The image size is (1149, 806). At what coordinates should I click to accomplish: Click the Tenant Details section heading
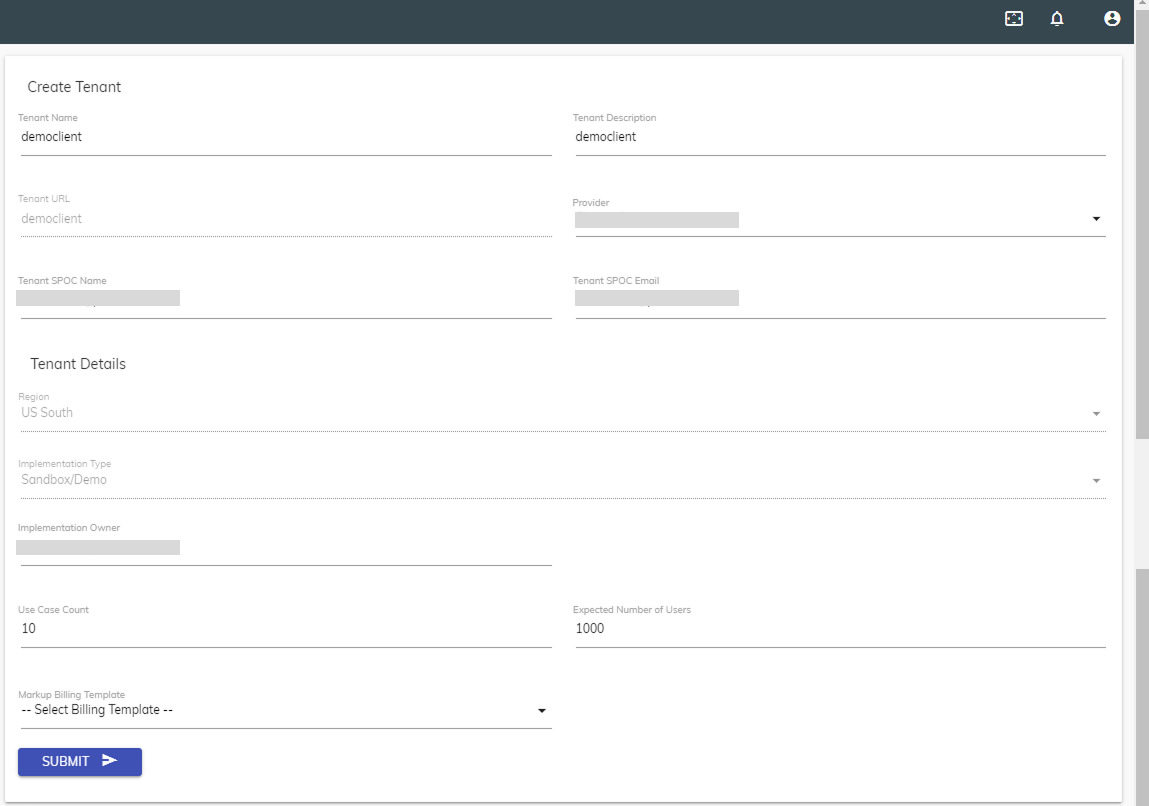click(78, 364)
